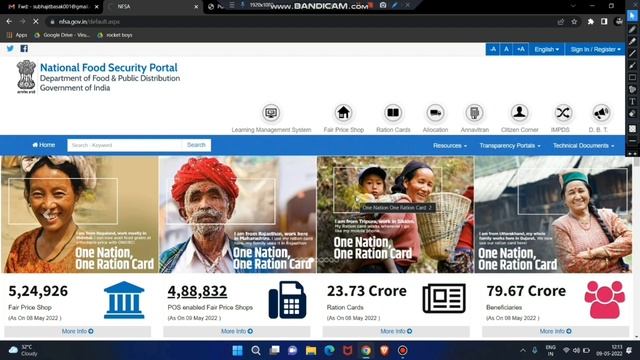The width and height of the screenshot is (640, 360).
Task: Open the Fair Price Shop house icon
Action: click(343, 113)
